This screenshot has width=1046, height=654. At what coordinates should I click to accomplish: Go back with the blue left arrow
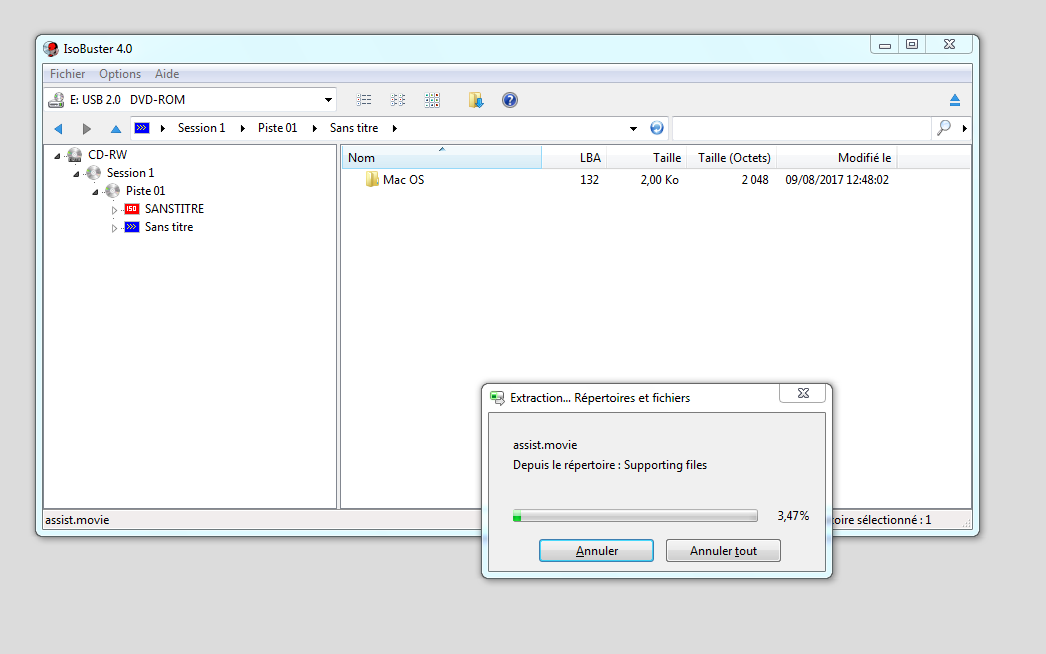pos(58,129)
